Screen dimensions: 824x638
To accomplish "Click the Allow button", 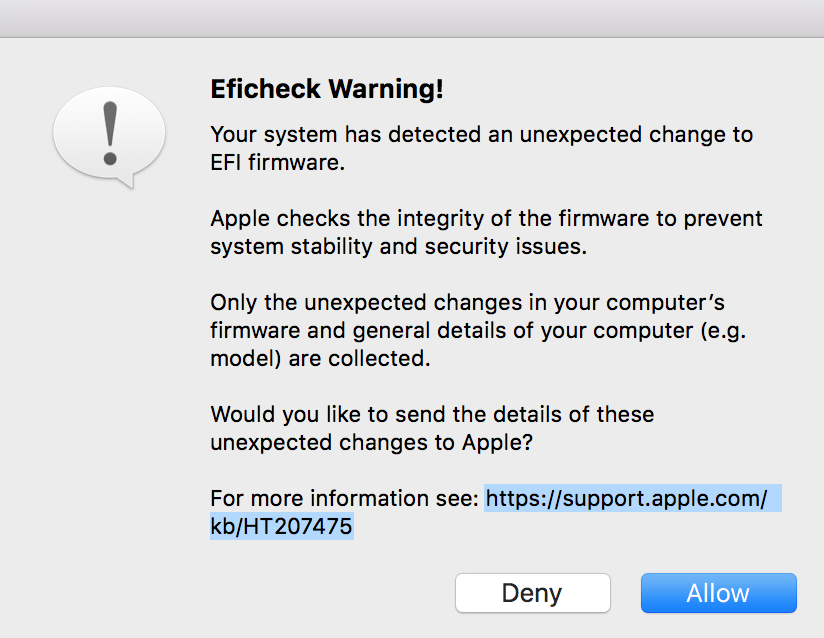I will (x=718, y=593).
